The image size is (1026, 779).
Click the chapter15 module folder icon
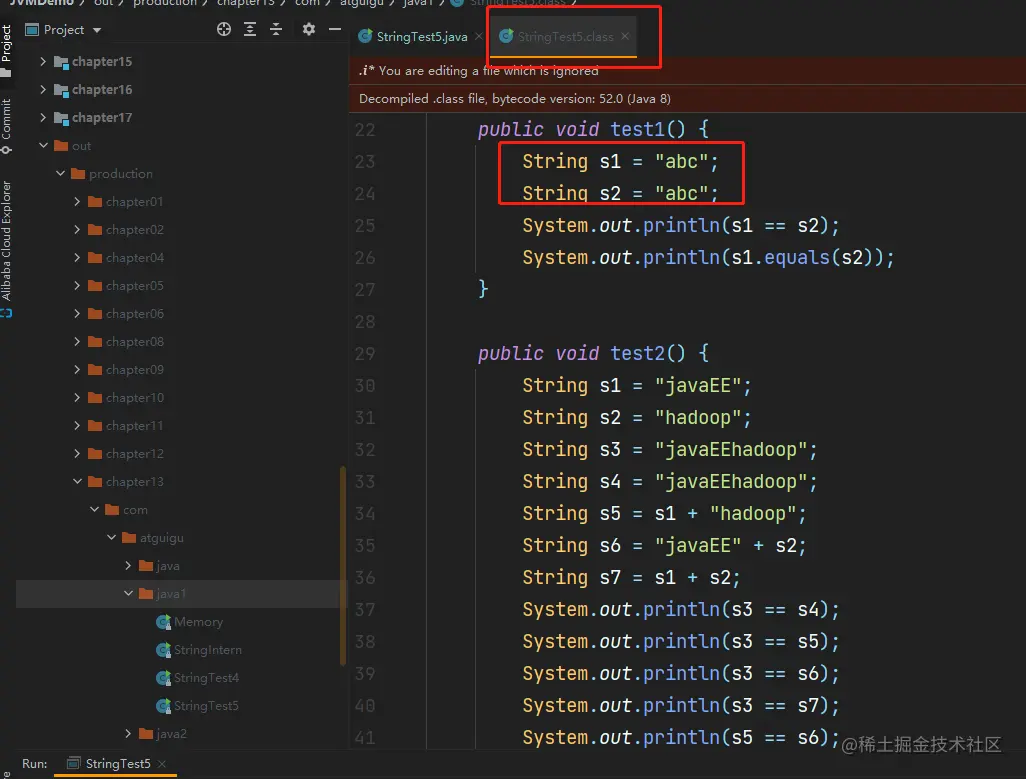coord(61,62)
